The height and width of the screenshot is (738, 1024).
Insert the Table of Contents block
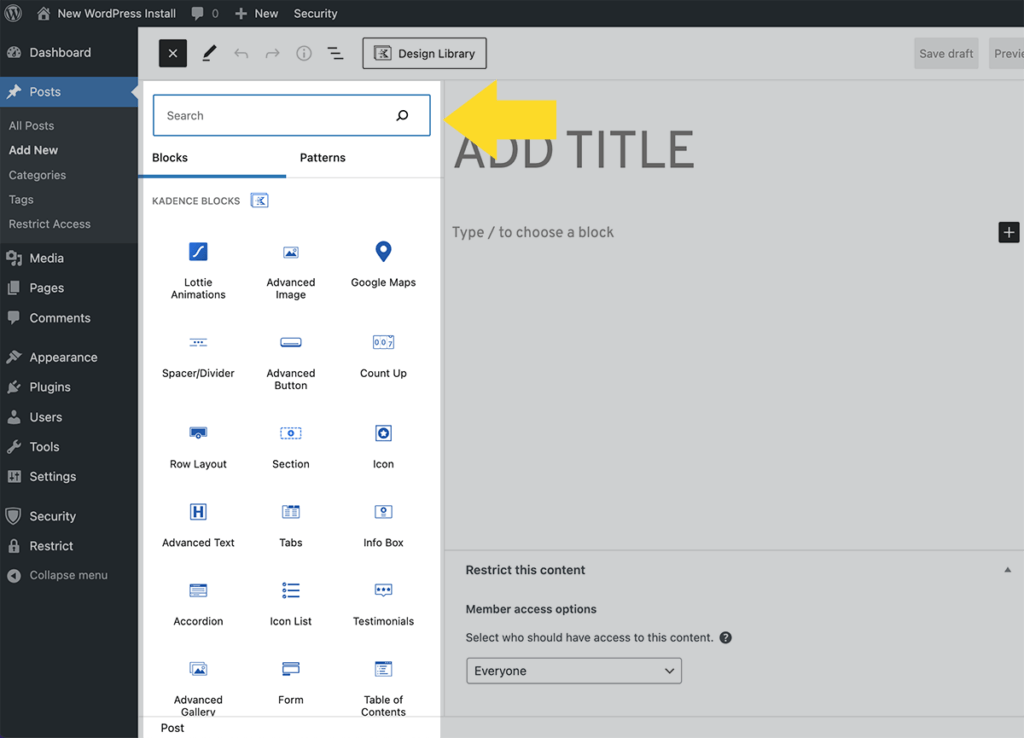(383, 687)
